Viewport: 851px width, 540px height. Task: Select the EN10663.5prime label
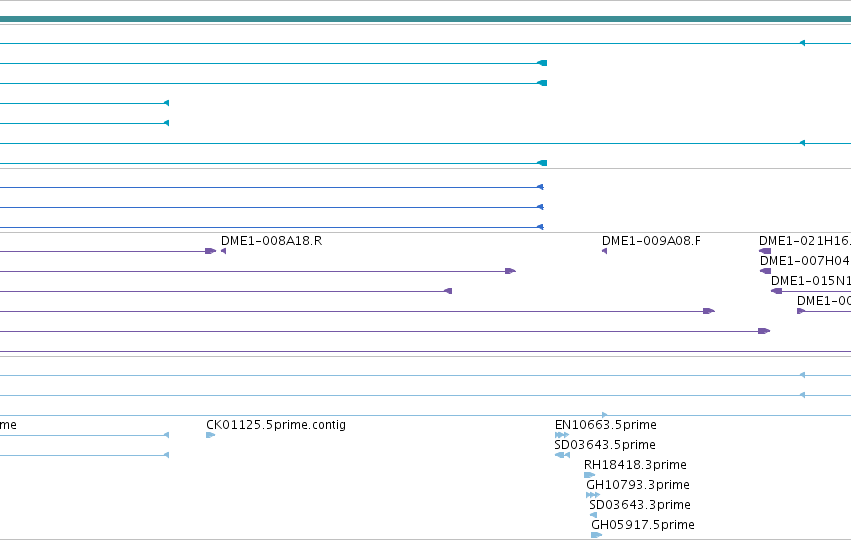coord(605,424)
